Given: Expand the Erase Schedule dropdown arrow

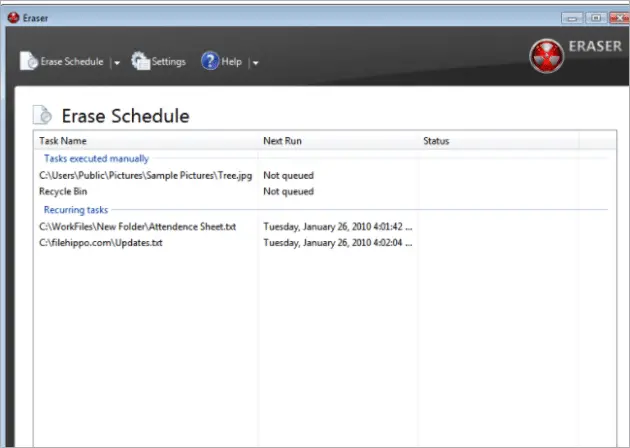Looking at the screenshot, I should 117,63.
